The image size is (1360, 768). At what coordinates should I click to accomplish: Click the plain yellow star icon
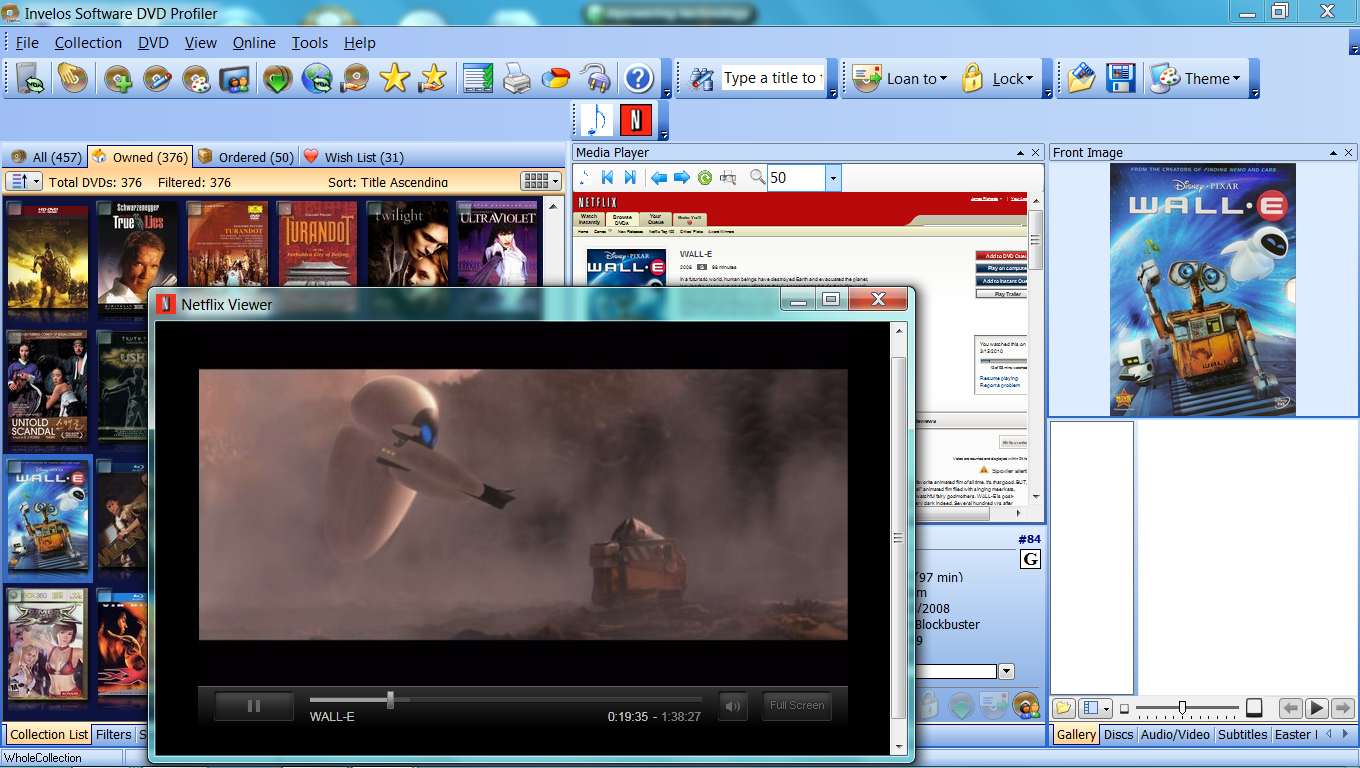click(395, 78)
